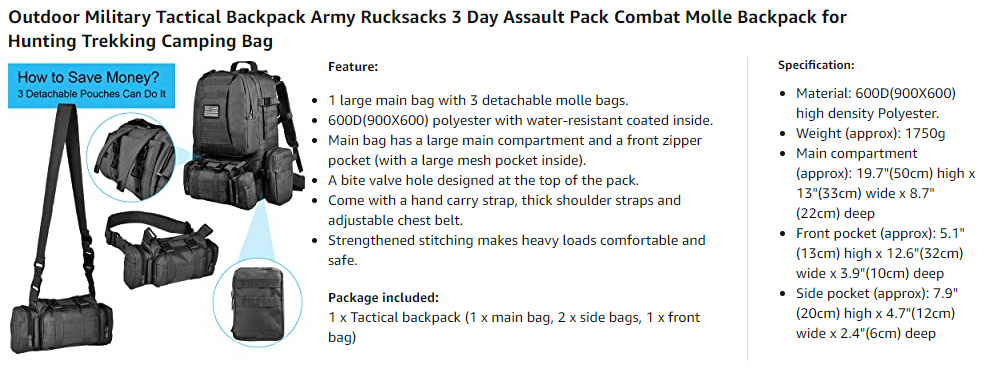984x384 pixels.
Task: Click the 'Specification:' heading
Action: pos(816,65)
